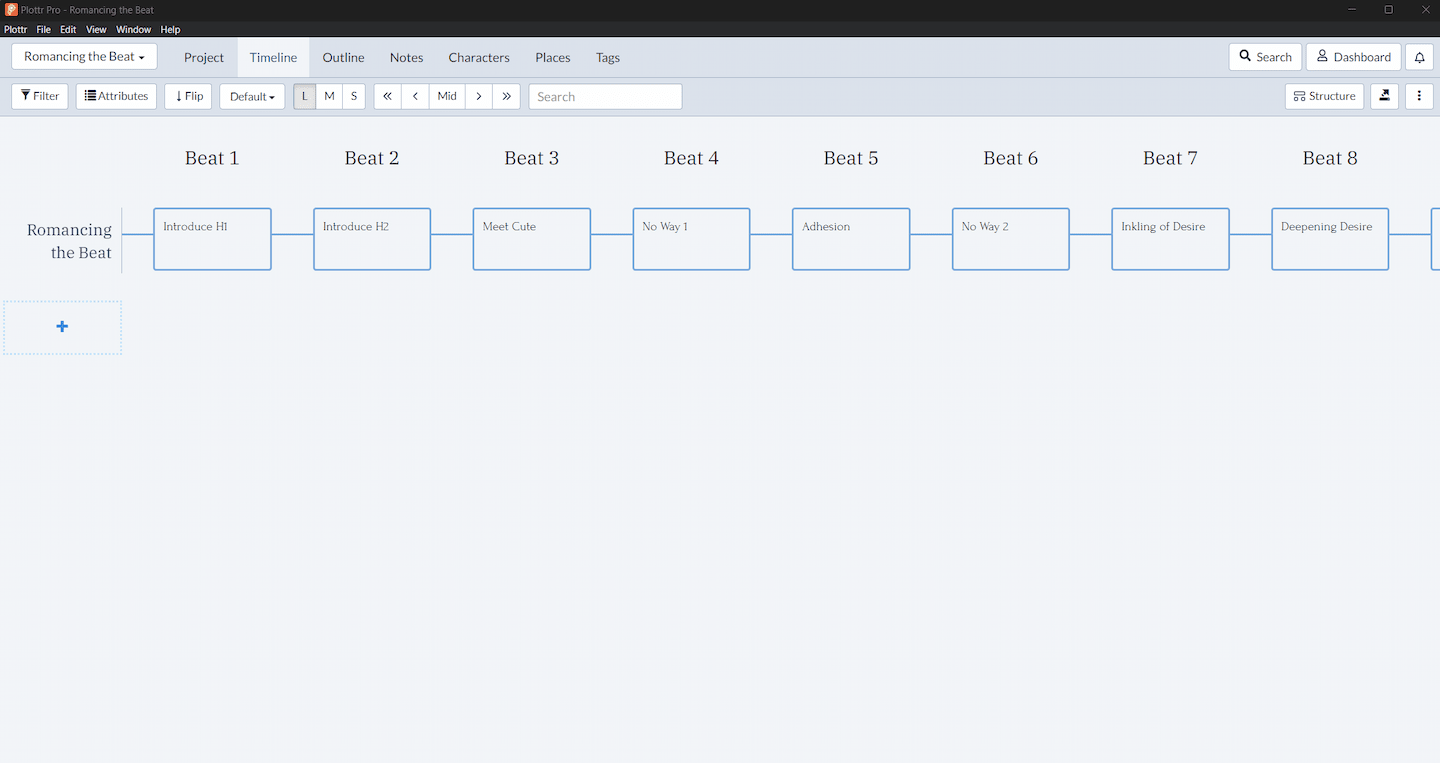Viewport: 1440px width, 763px height.
Task: Select Large card size L
Action: [305, 96]
